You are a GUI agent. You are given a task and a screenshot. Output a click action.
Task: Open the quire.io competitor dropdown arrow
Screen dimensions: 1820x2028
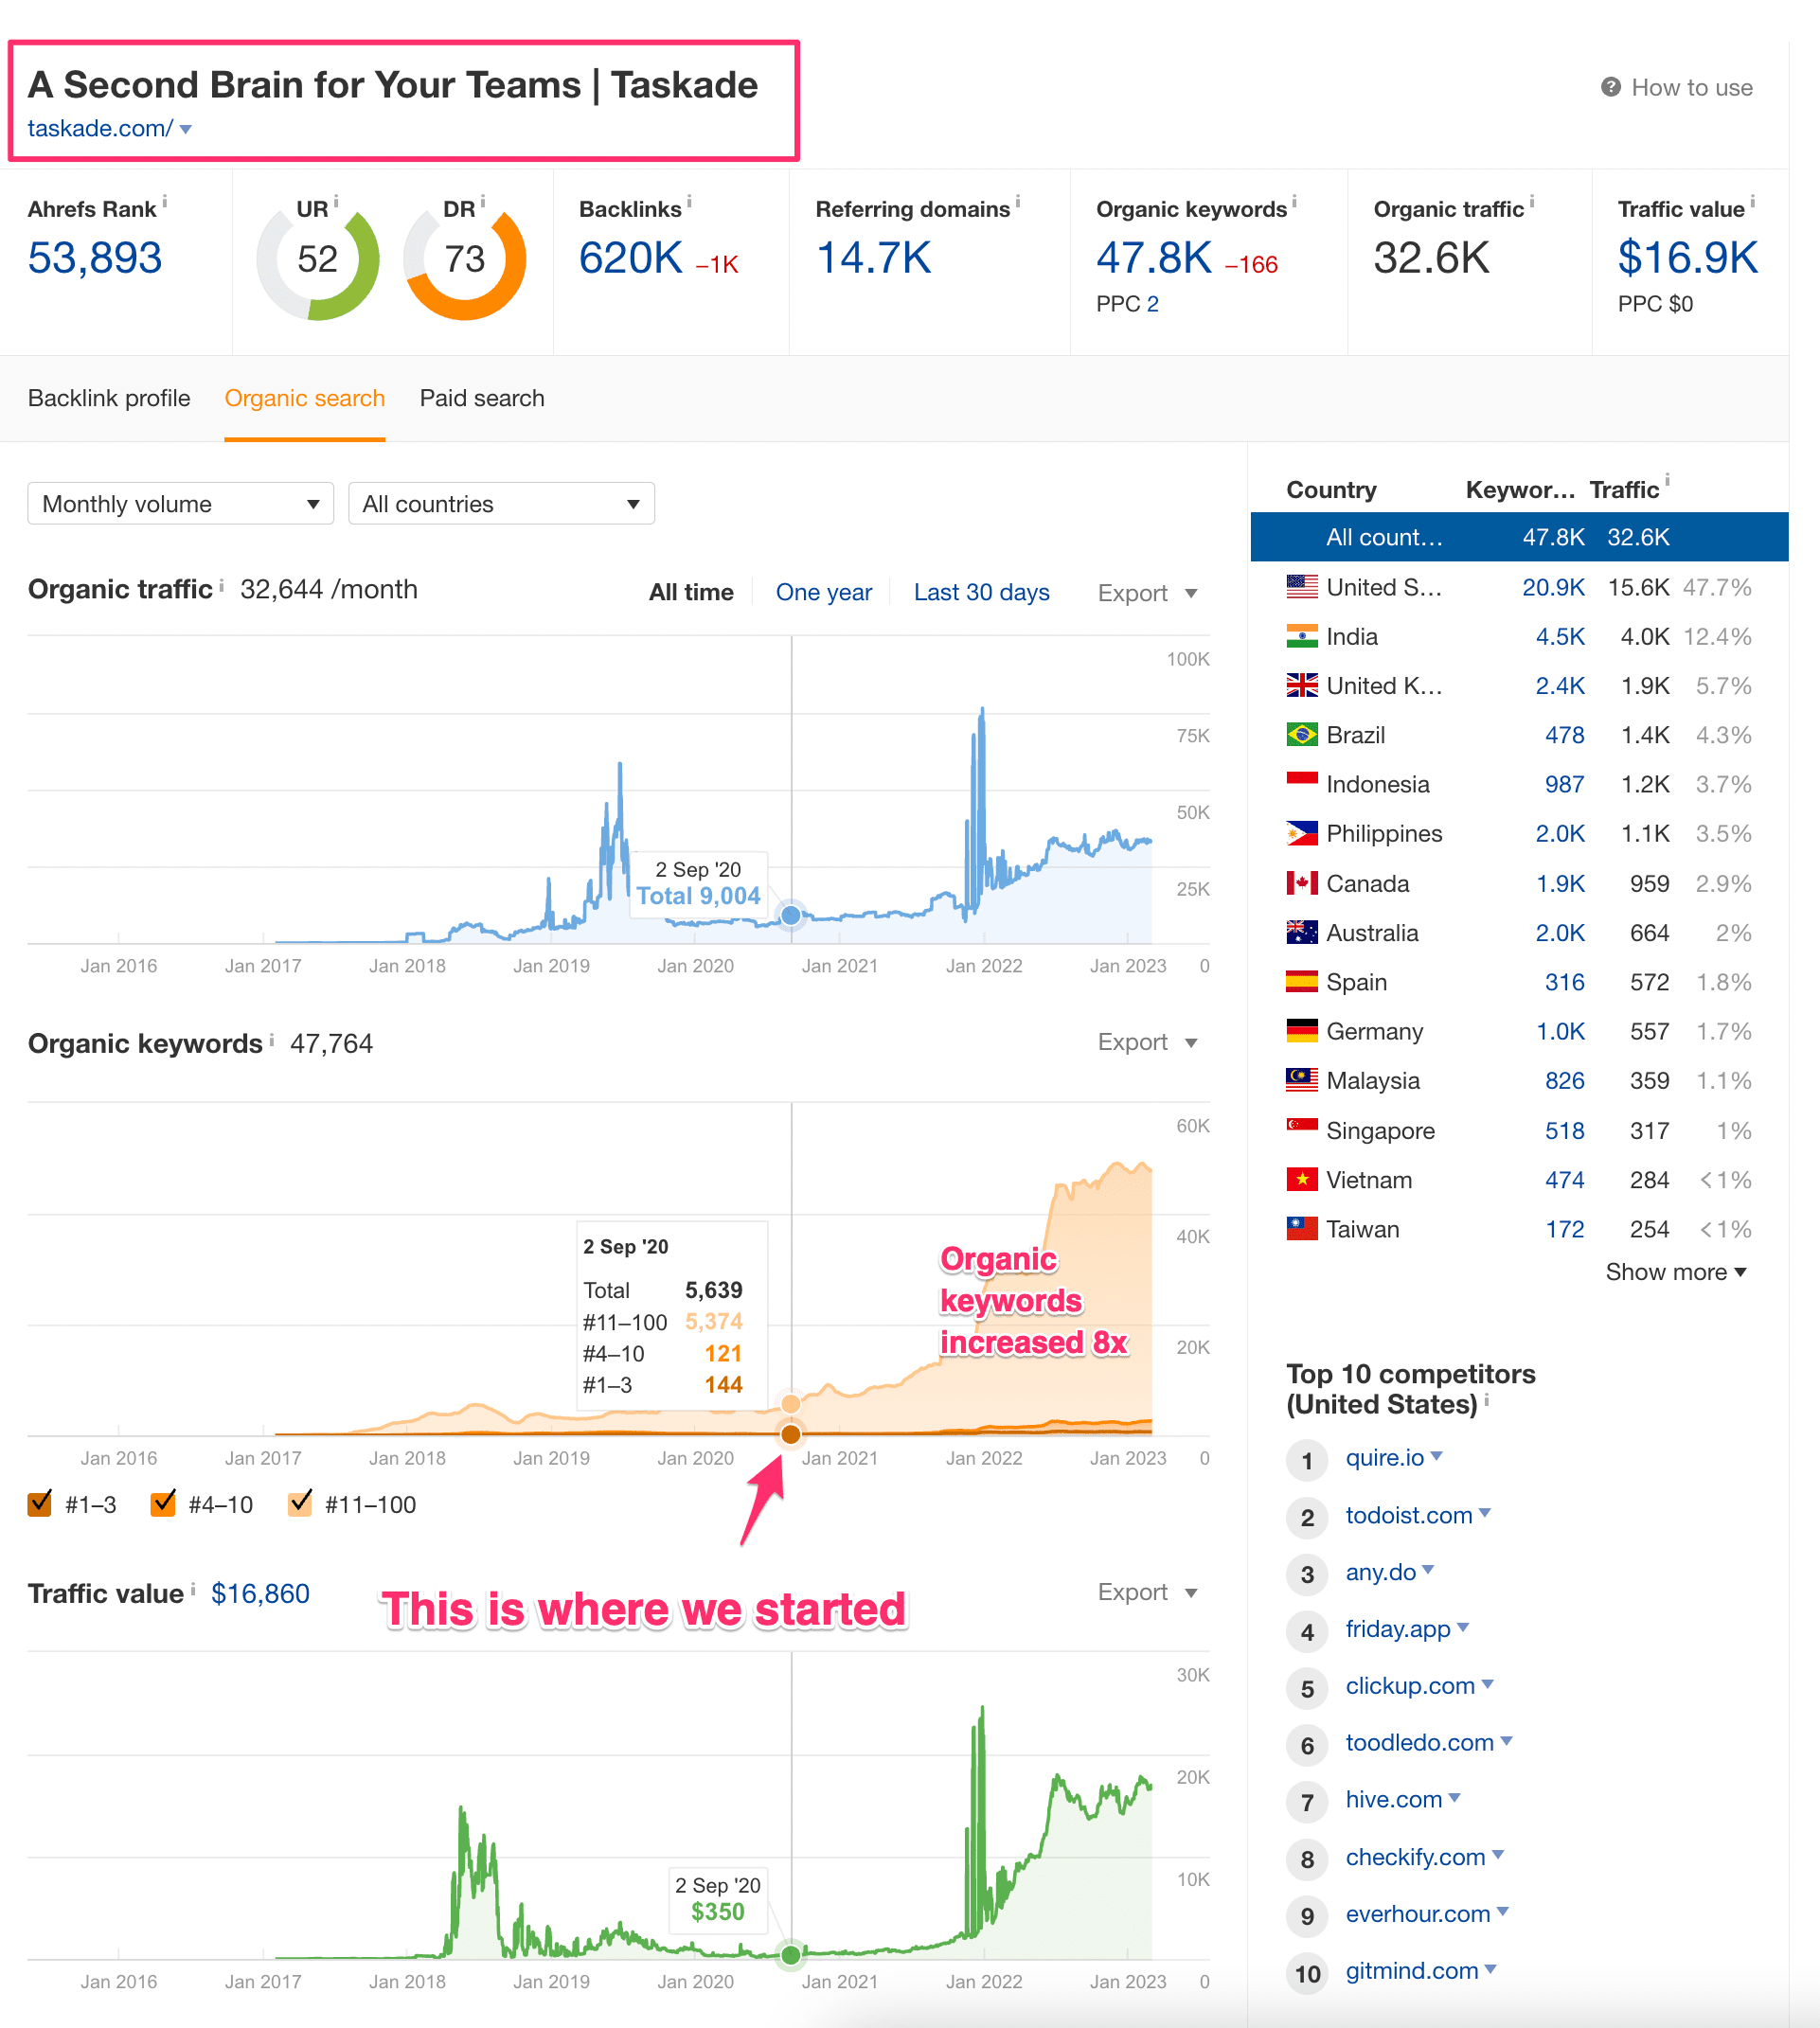coord(1437,1456)
